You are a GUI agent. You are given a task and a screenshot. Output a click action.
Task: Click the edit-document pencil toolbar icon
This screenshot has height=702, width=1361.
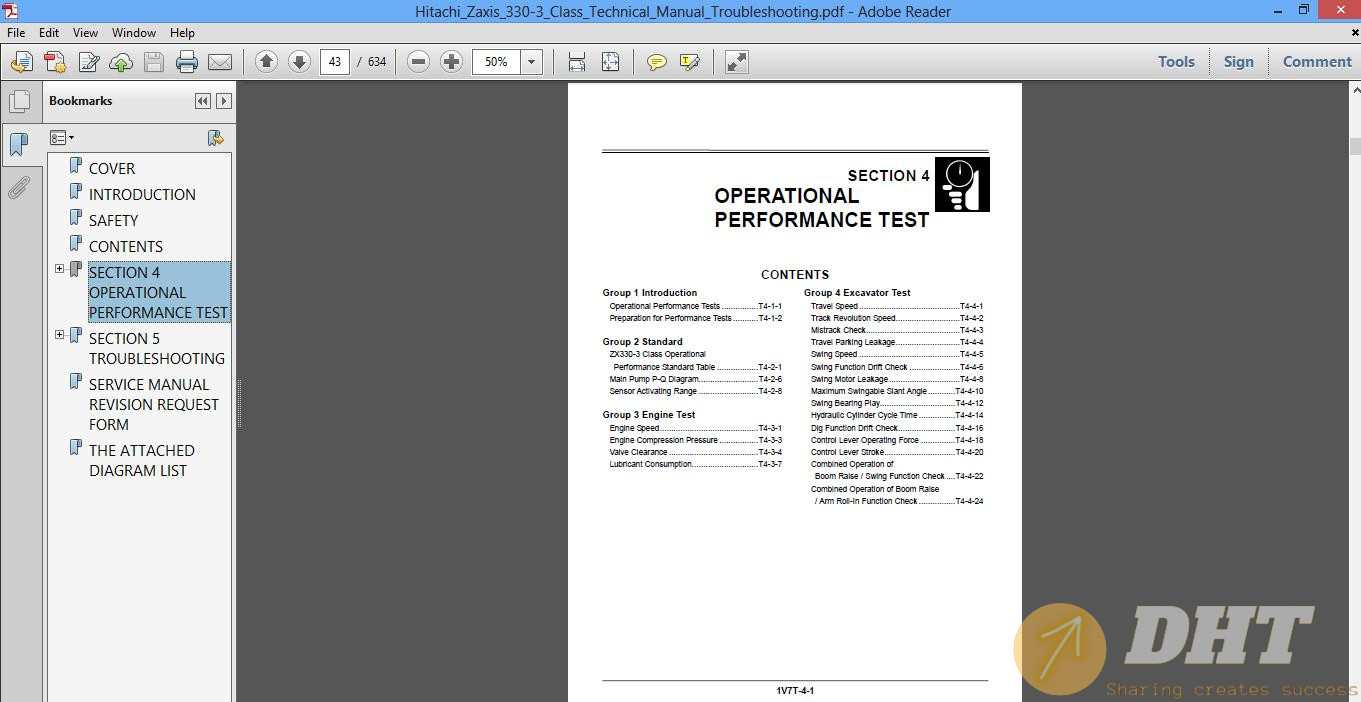(x=88, y=62)
